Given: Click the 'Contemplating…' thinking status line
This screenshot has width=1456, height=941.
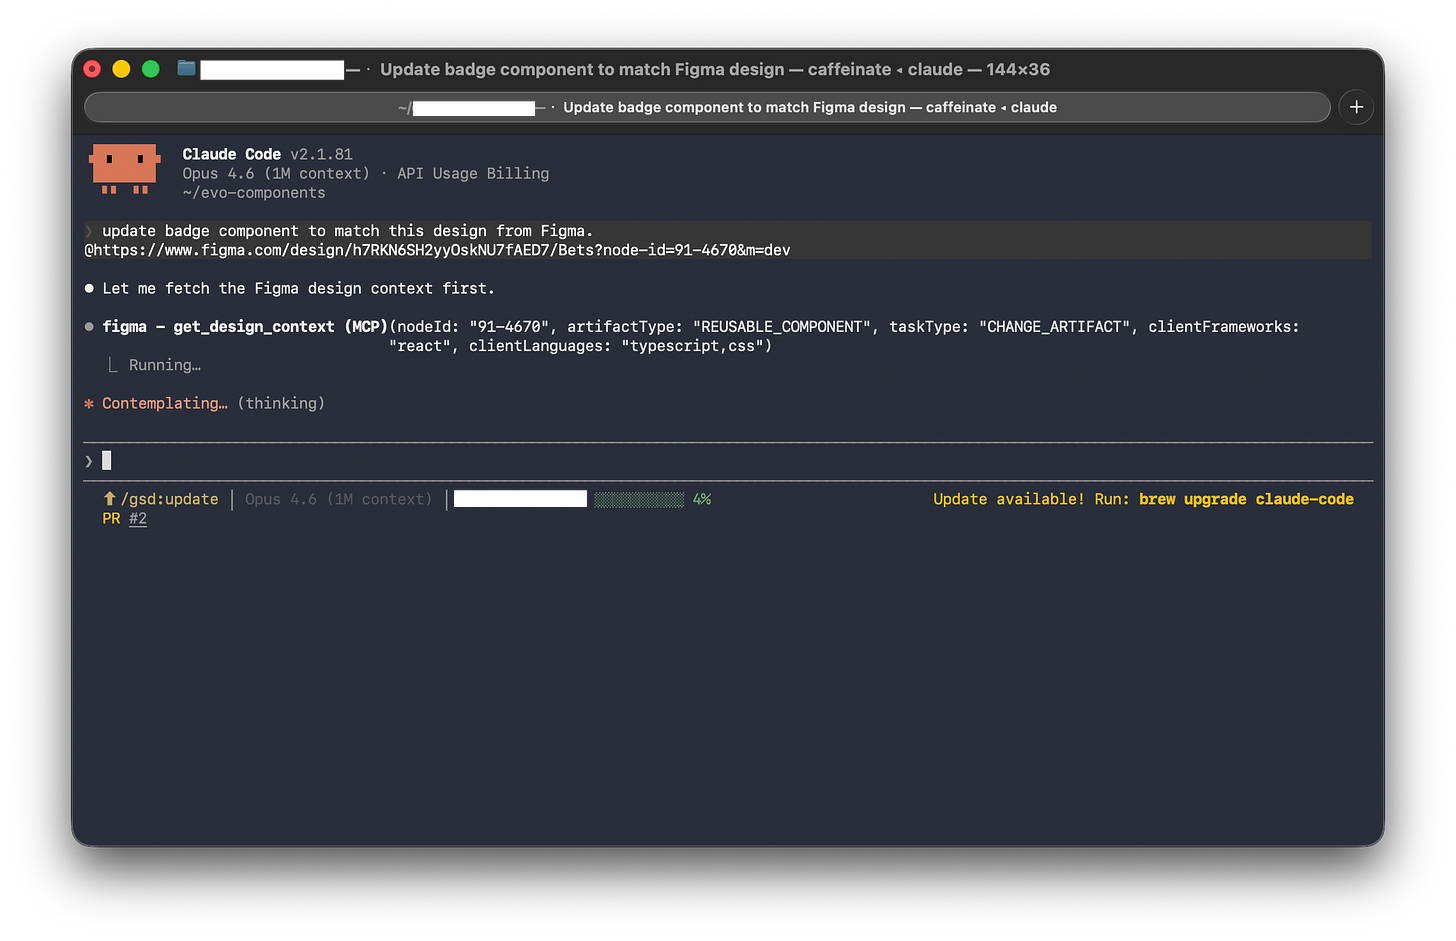Looking at the screenshot, I should tap(213, 403).
